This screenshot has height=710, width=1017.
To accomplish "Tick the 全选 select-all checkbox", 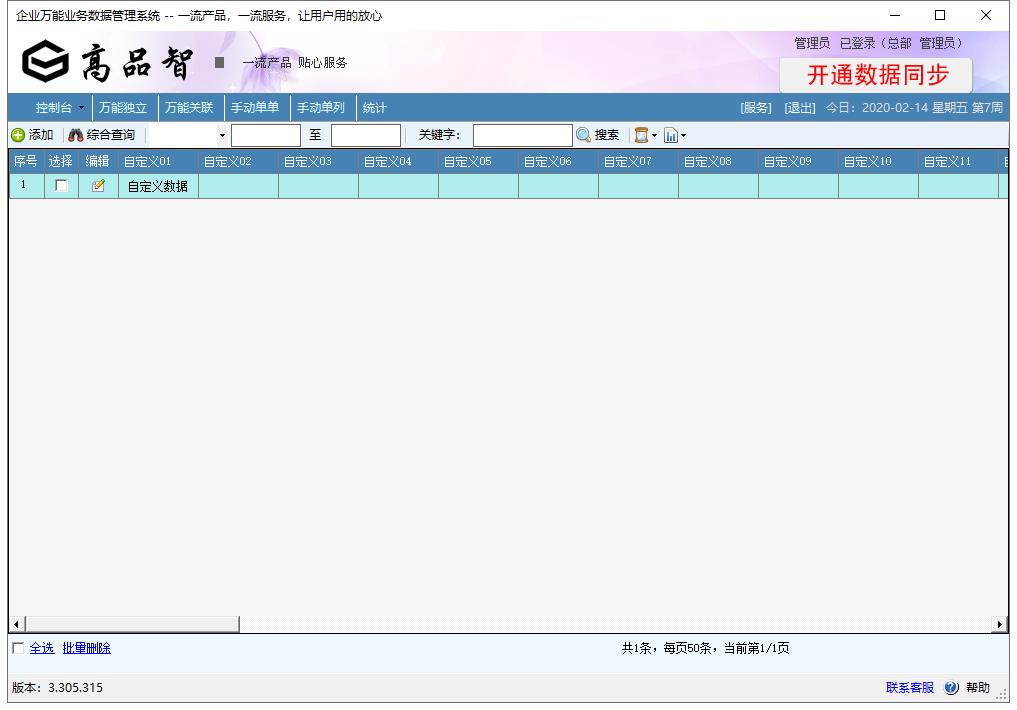I will tap(18, 648).
